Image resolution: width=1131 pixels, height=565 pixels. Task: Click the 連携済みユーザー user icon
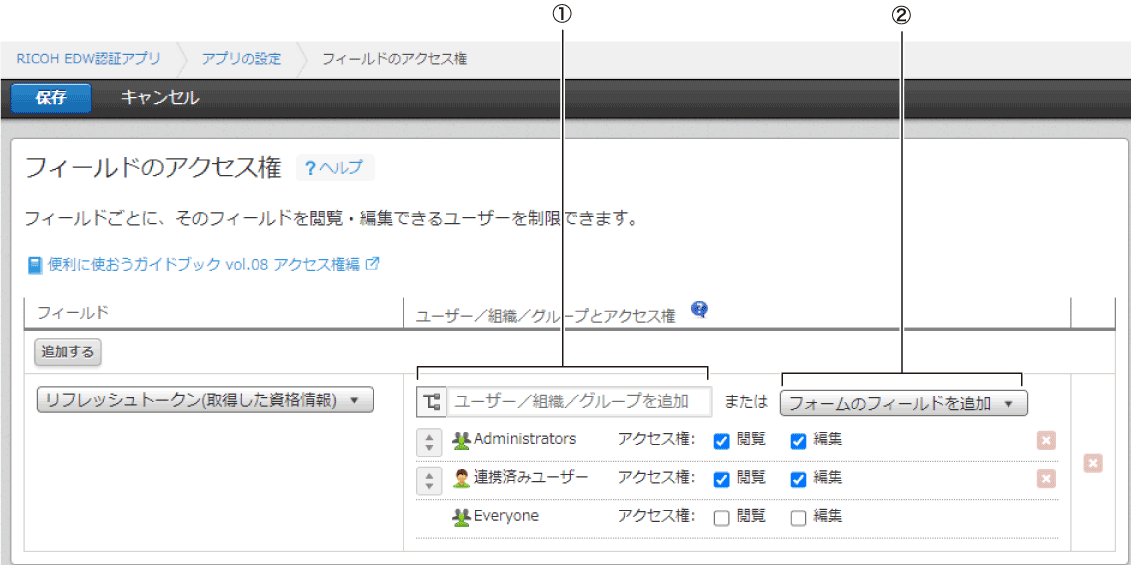[x=461, y=479]
